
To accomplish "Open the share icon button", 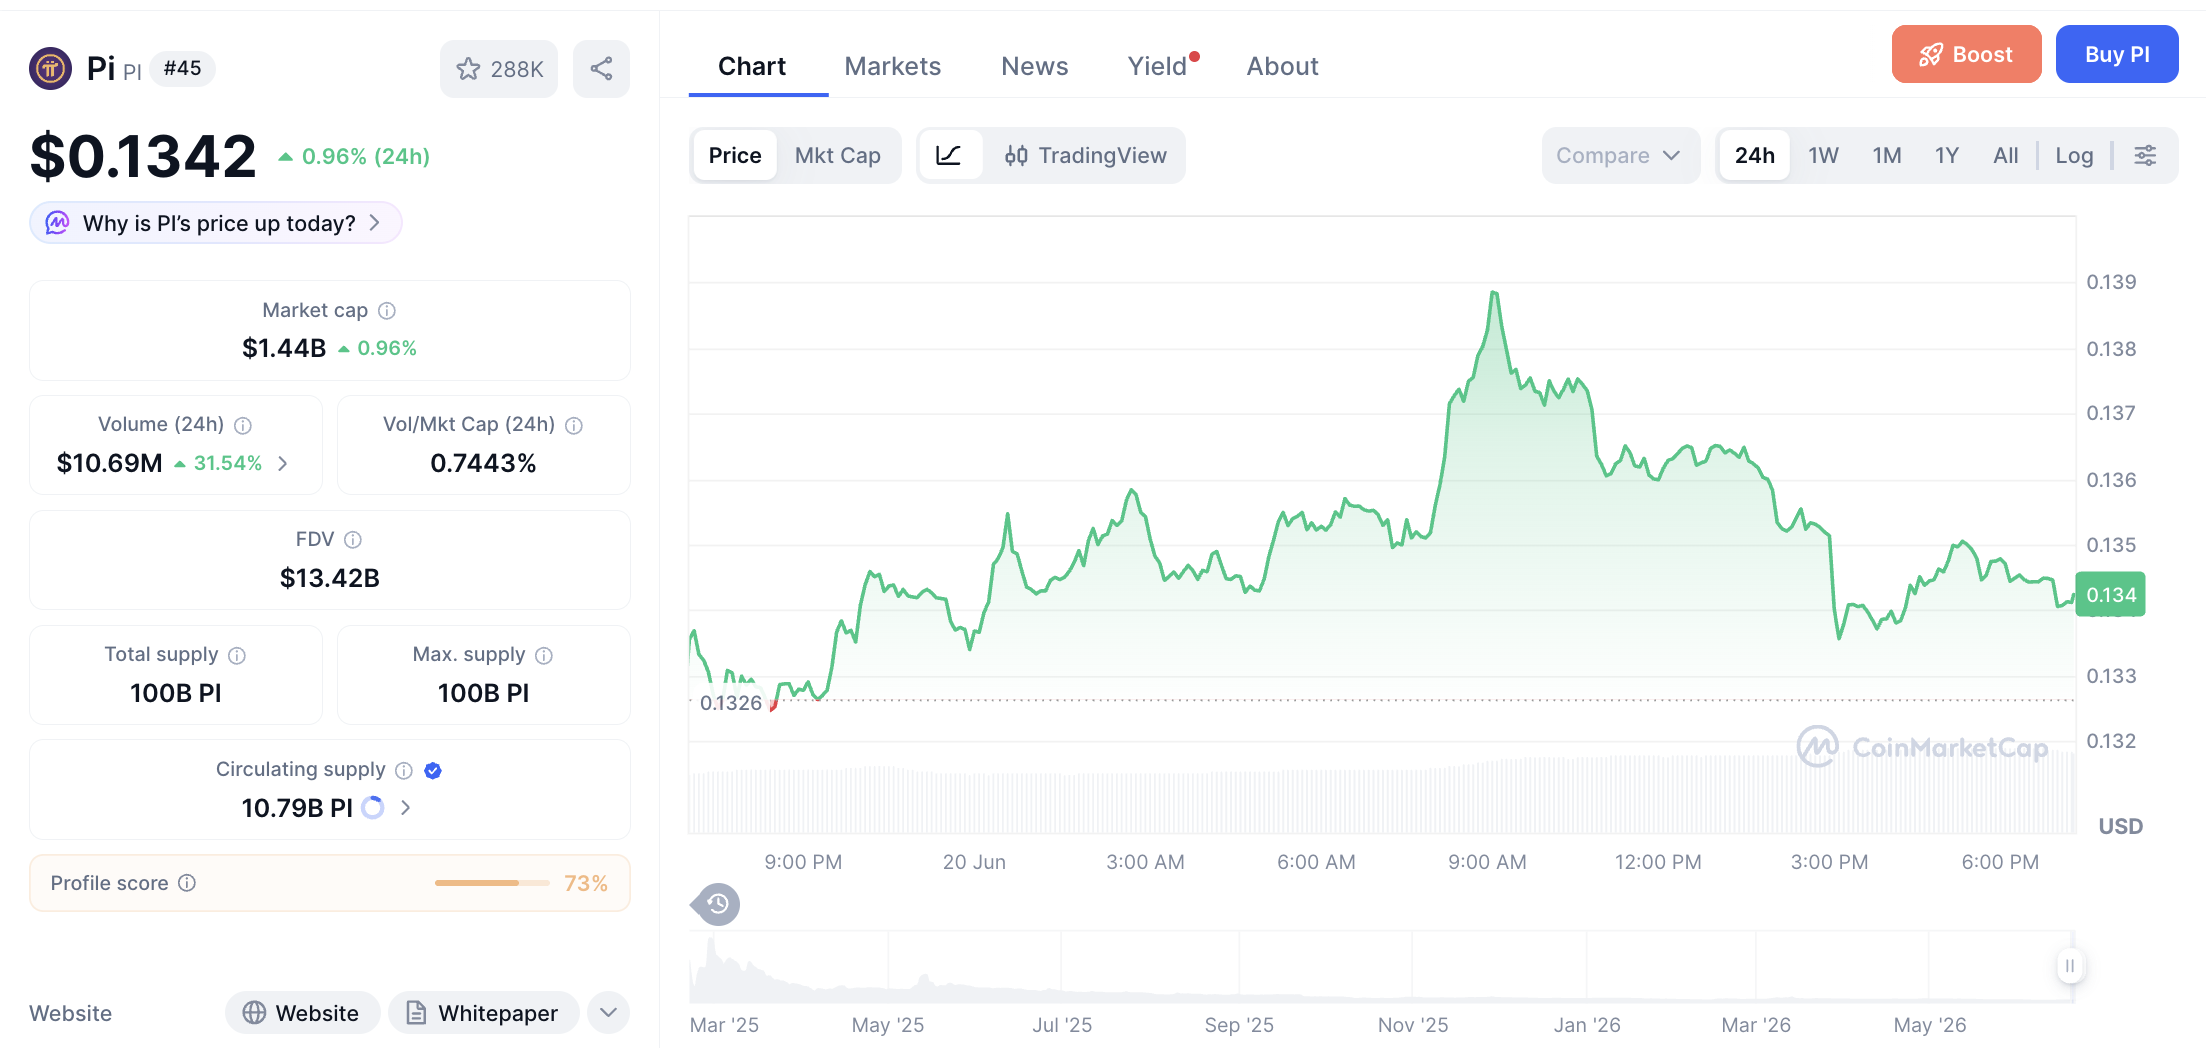I will (601, 69).
